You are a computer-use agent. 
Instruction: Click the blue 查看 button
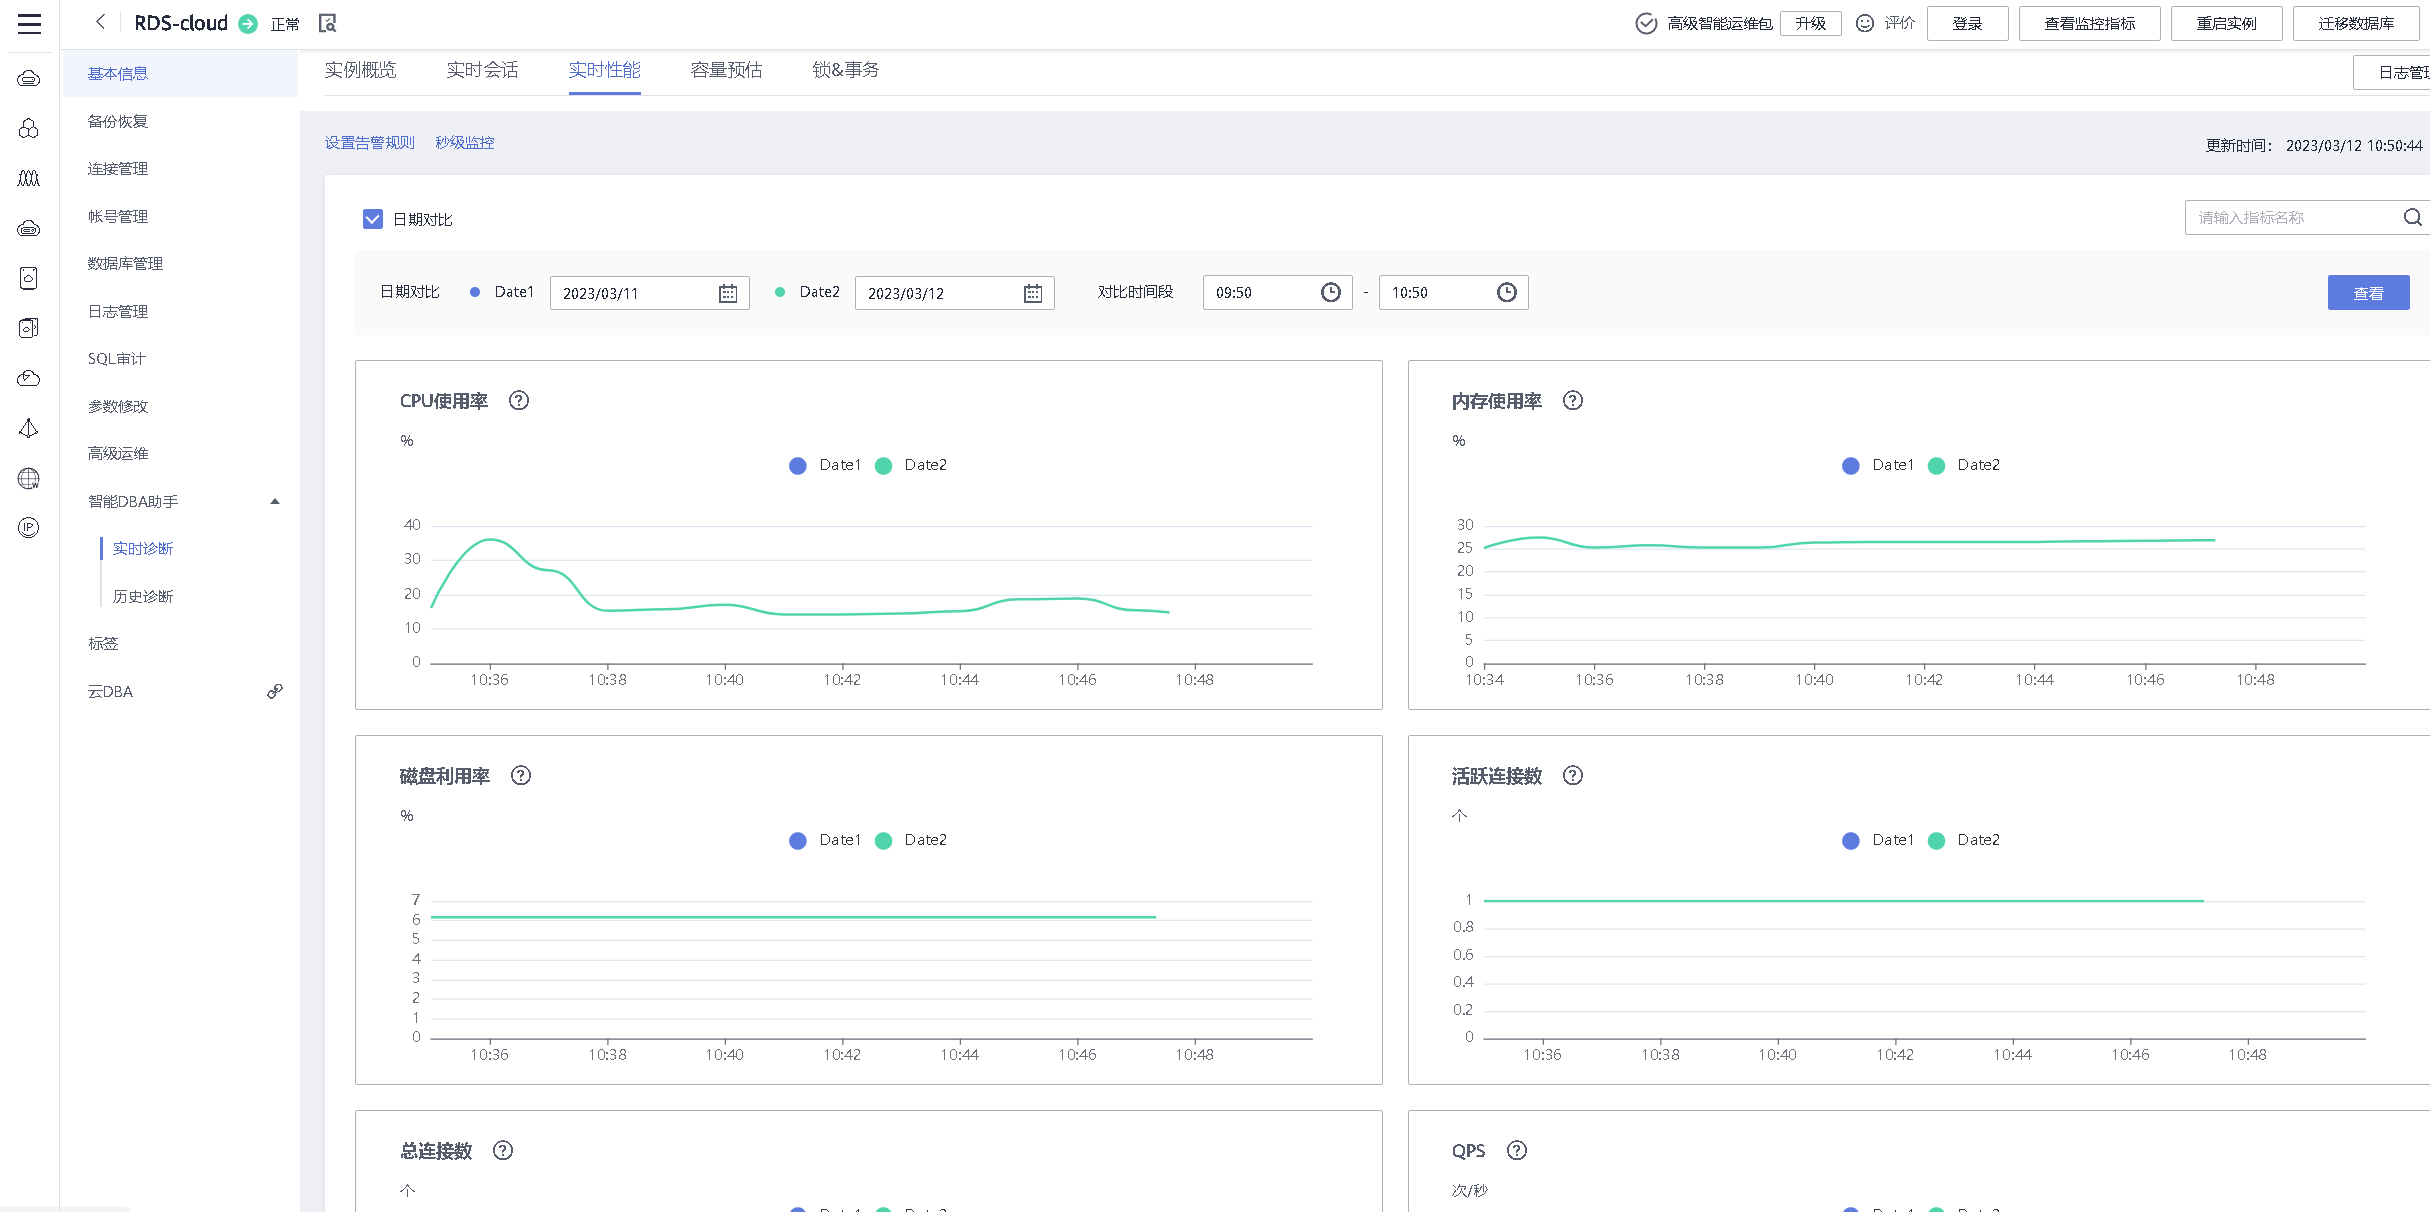coord(2367,293)
